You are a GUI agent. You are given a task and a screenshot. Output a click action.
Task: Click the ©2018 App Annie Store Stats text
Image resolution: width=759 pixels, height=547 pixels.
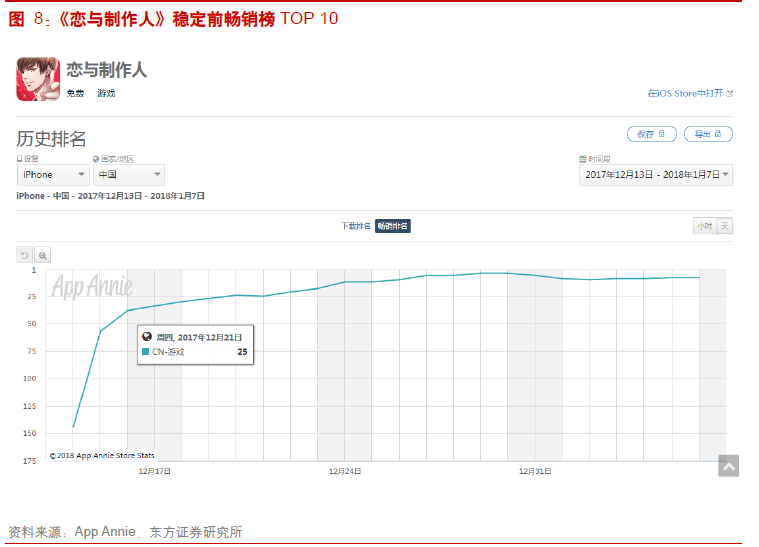[102, 456]
